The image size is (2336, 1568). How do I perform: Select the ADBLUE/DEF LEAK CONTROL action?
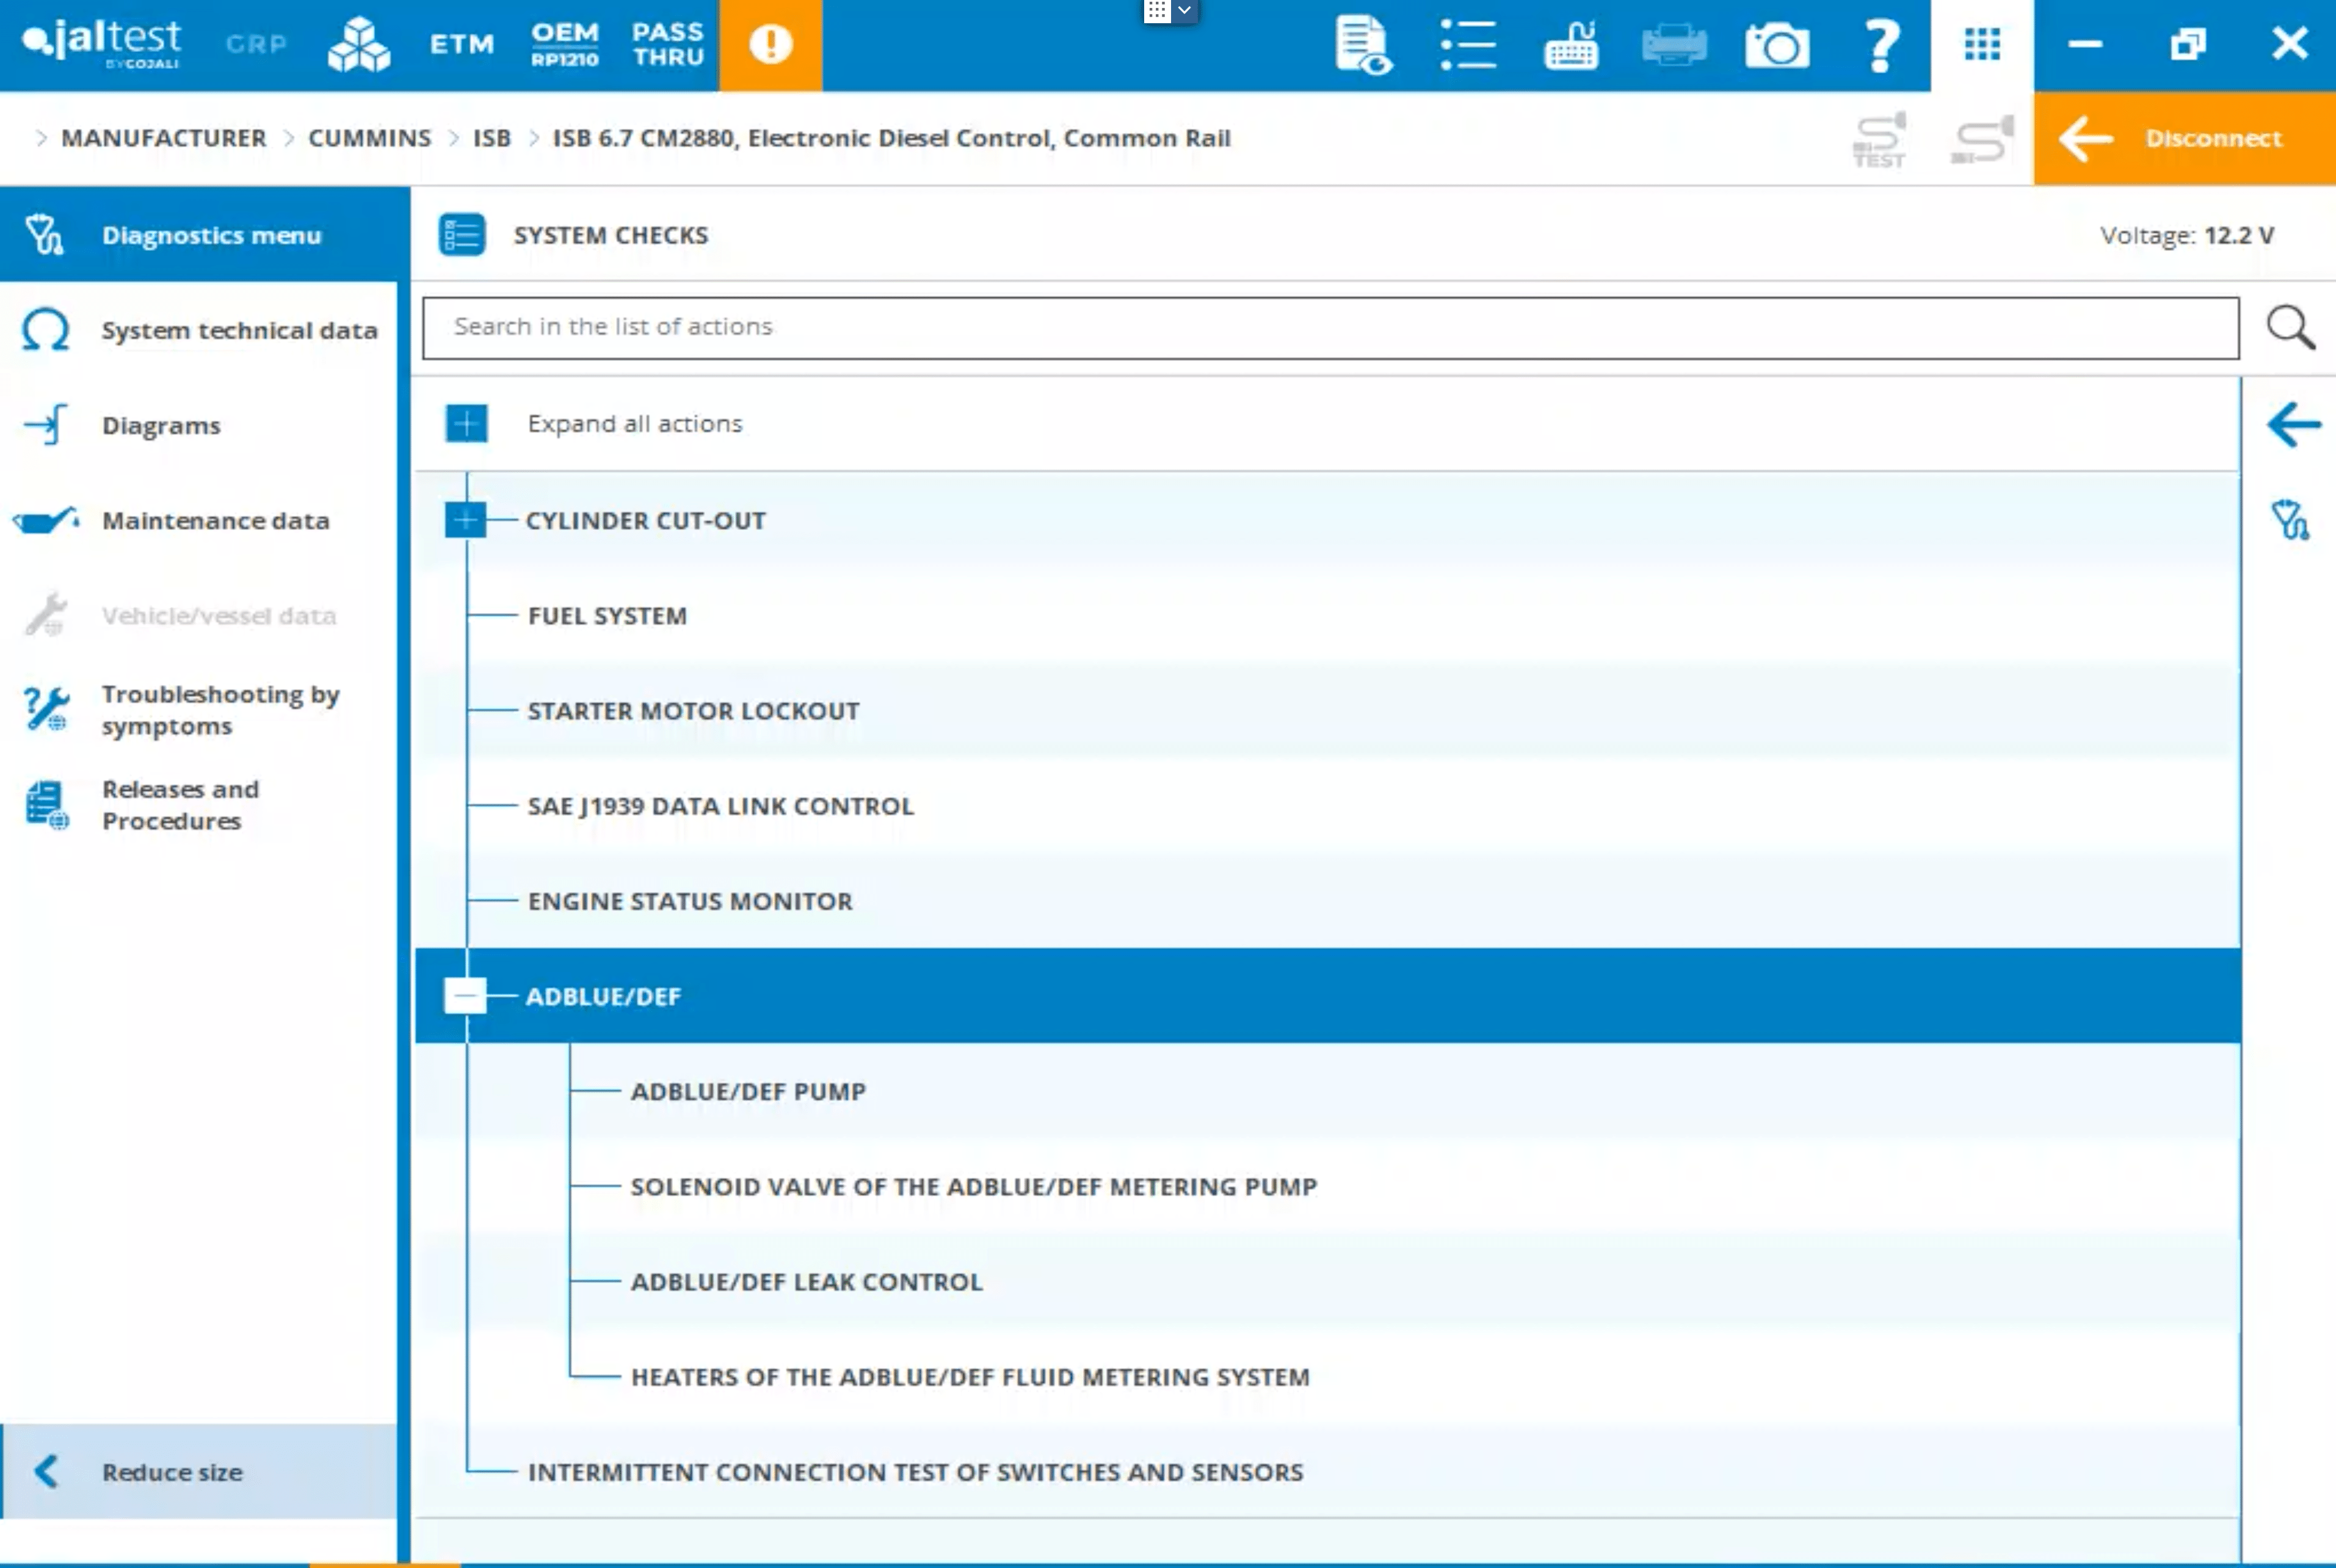tap(806, 1282)
